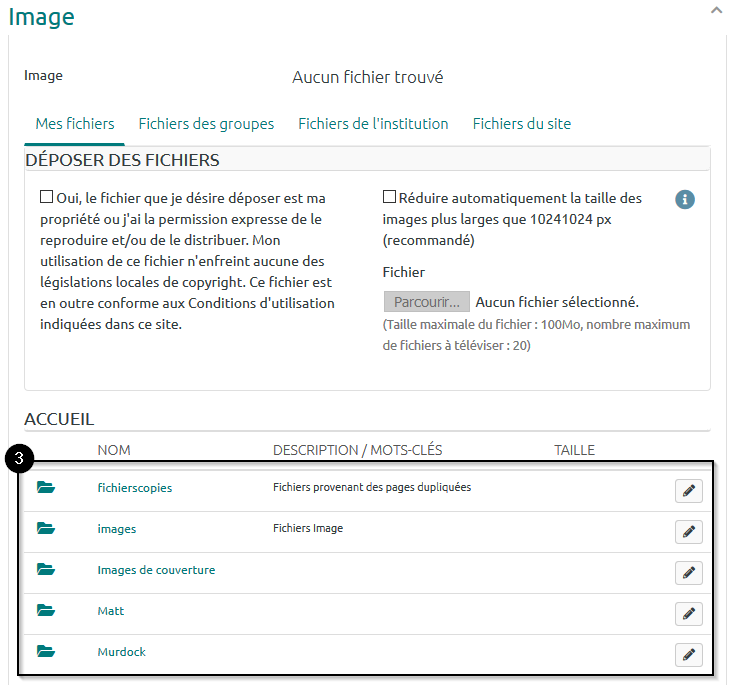
Task: Open the Fichiers de l'institution tab
Action: click(x=373, y=124)
